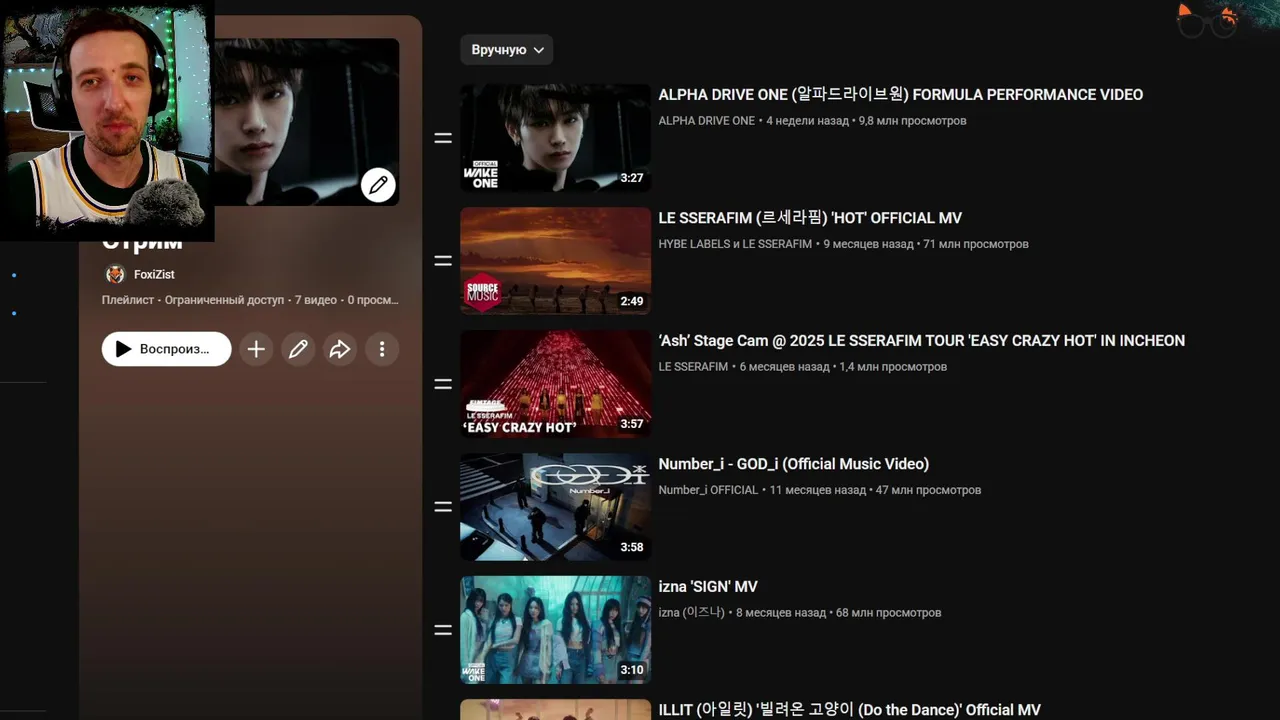Open the Вручную sort dropdown
1280x720 pixels.
[507, 49]
